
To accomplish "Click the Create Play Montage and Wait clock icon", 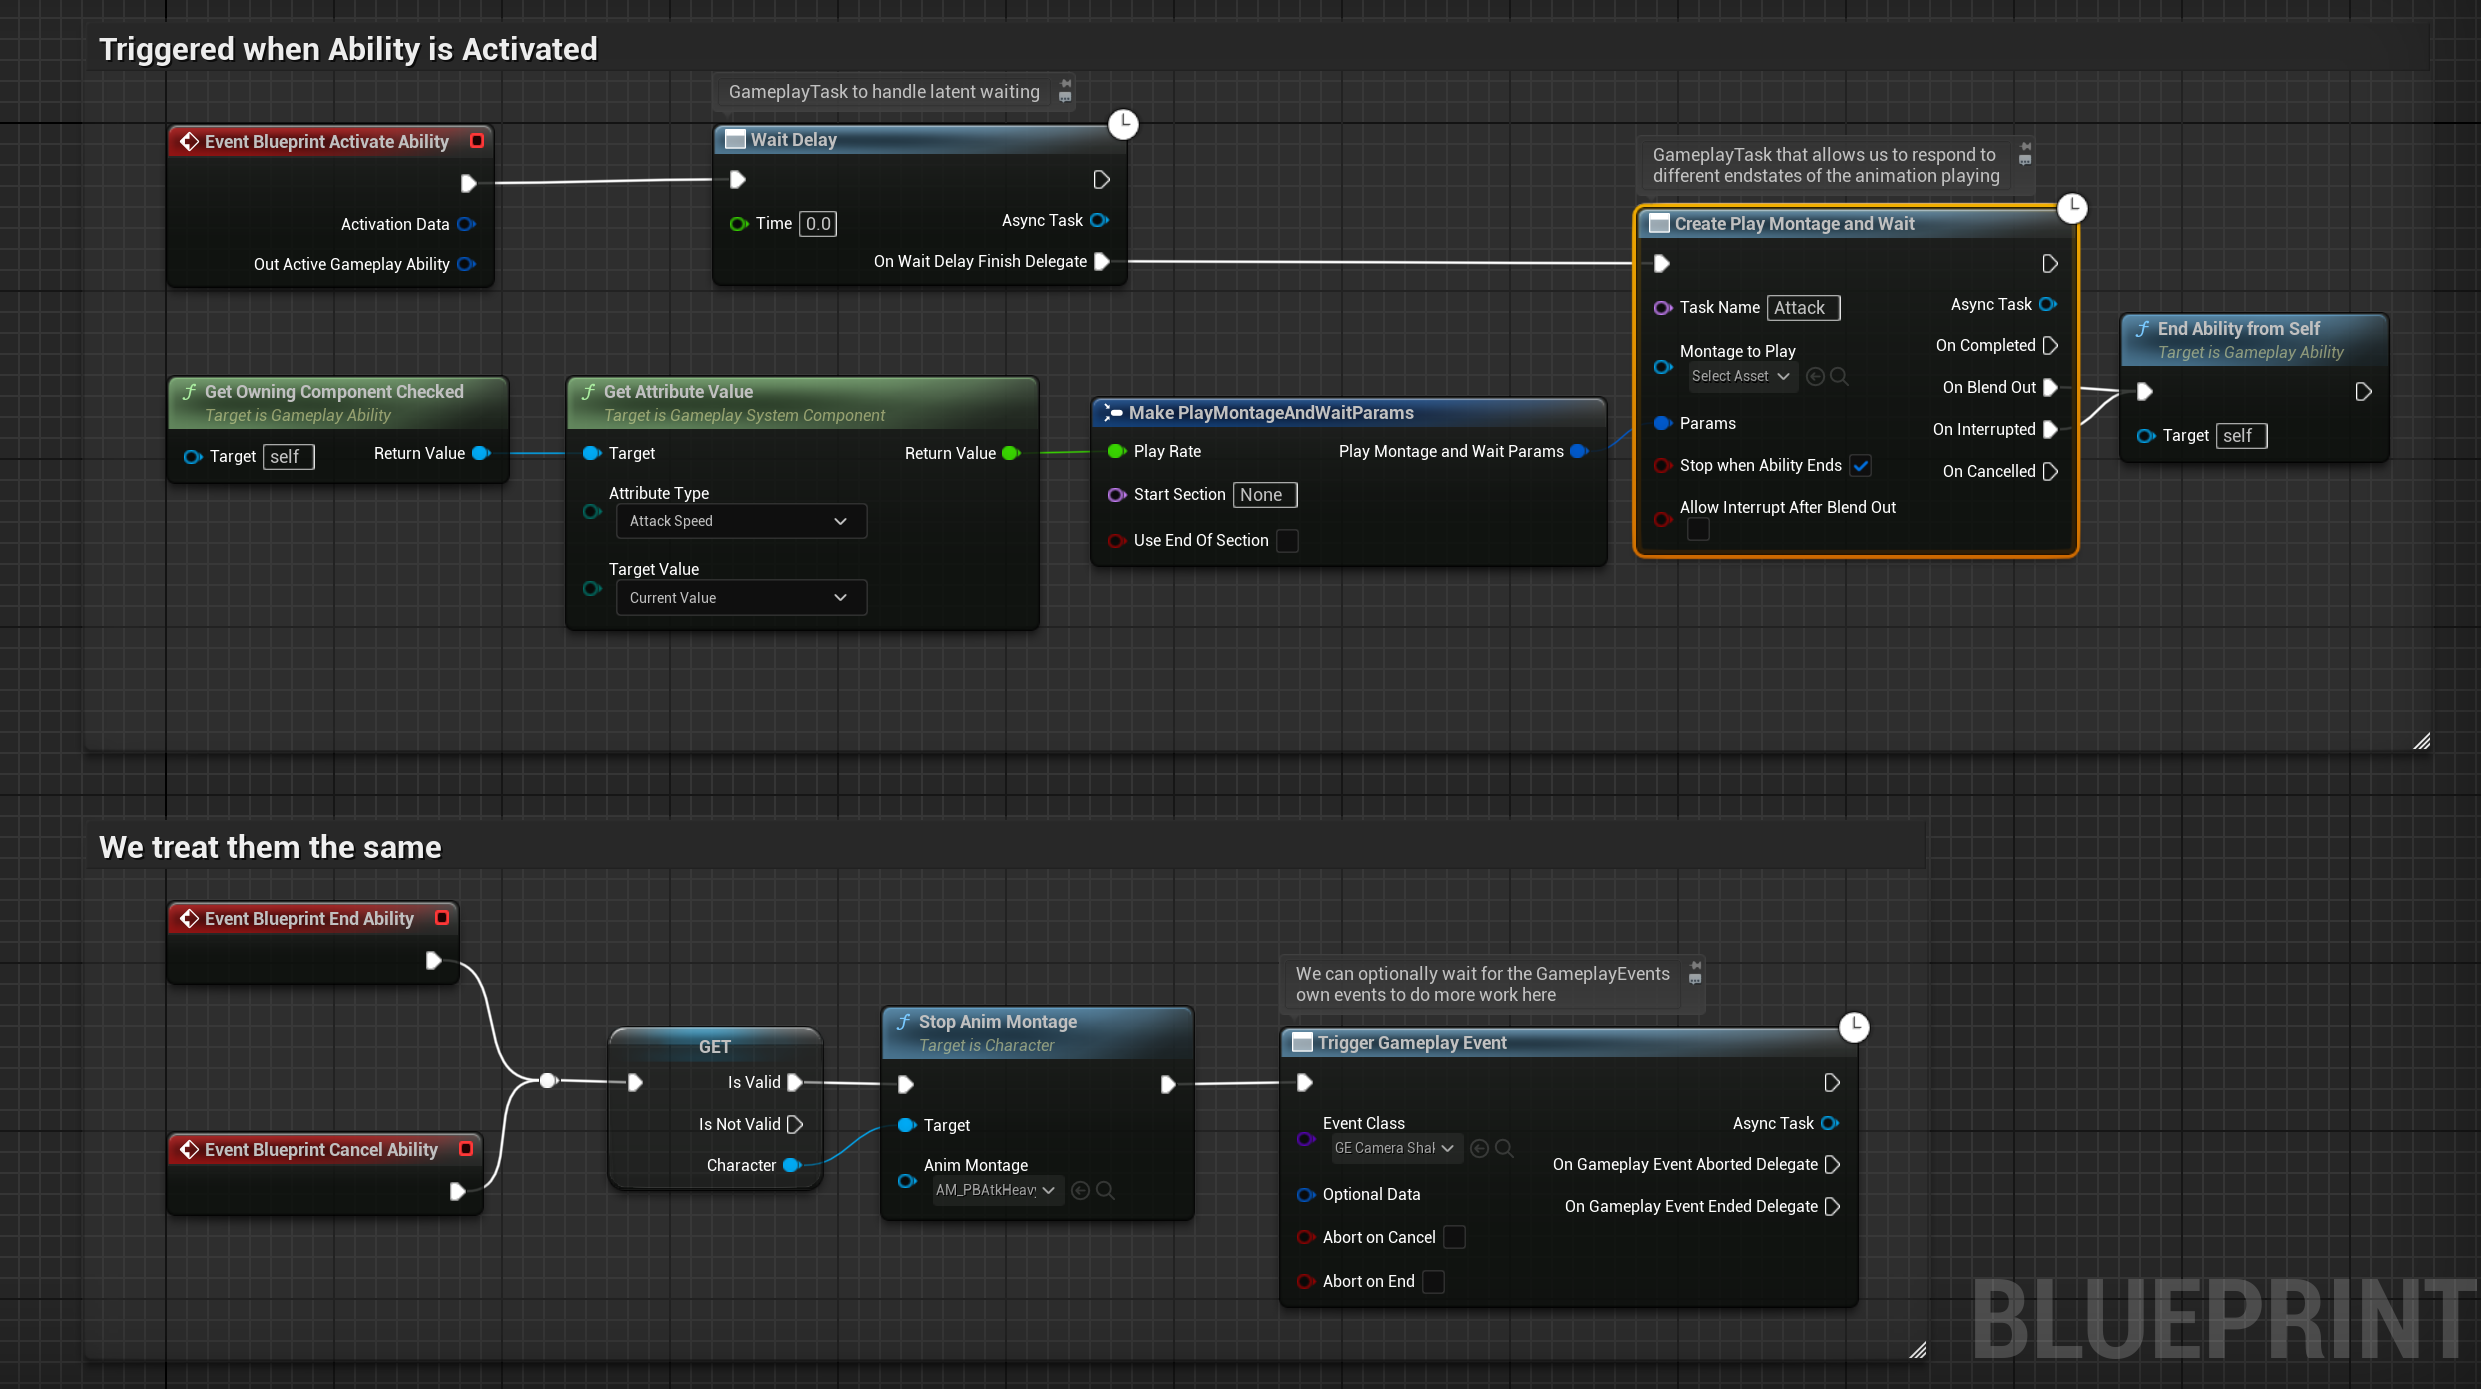I will (x=2072, y=208).
